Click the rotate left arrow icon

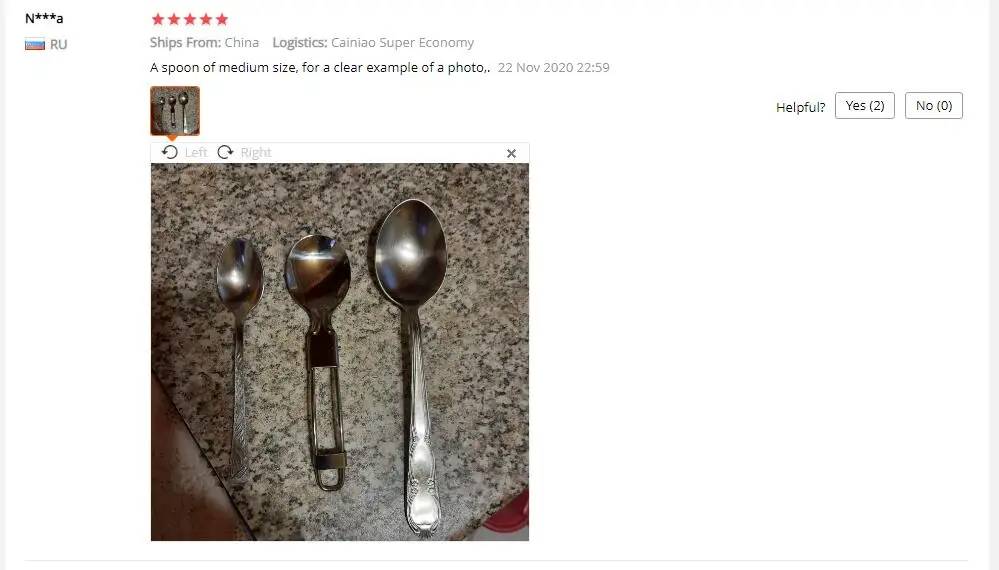click(169, 152)
